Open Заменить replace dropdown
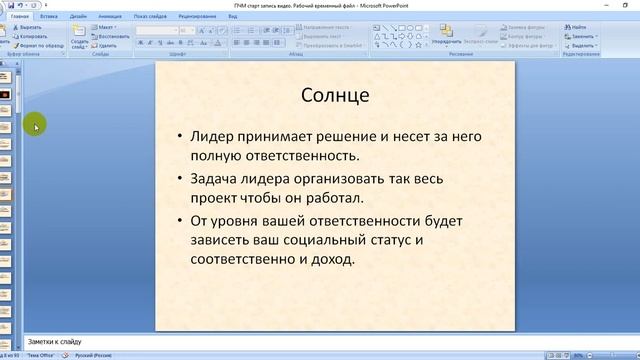Screen dimensions: 640x360 [581, 36]
